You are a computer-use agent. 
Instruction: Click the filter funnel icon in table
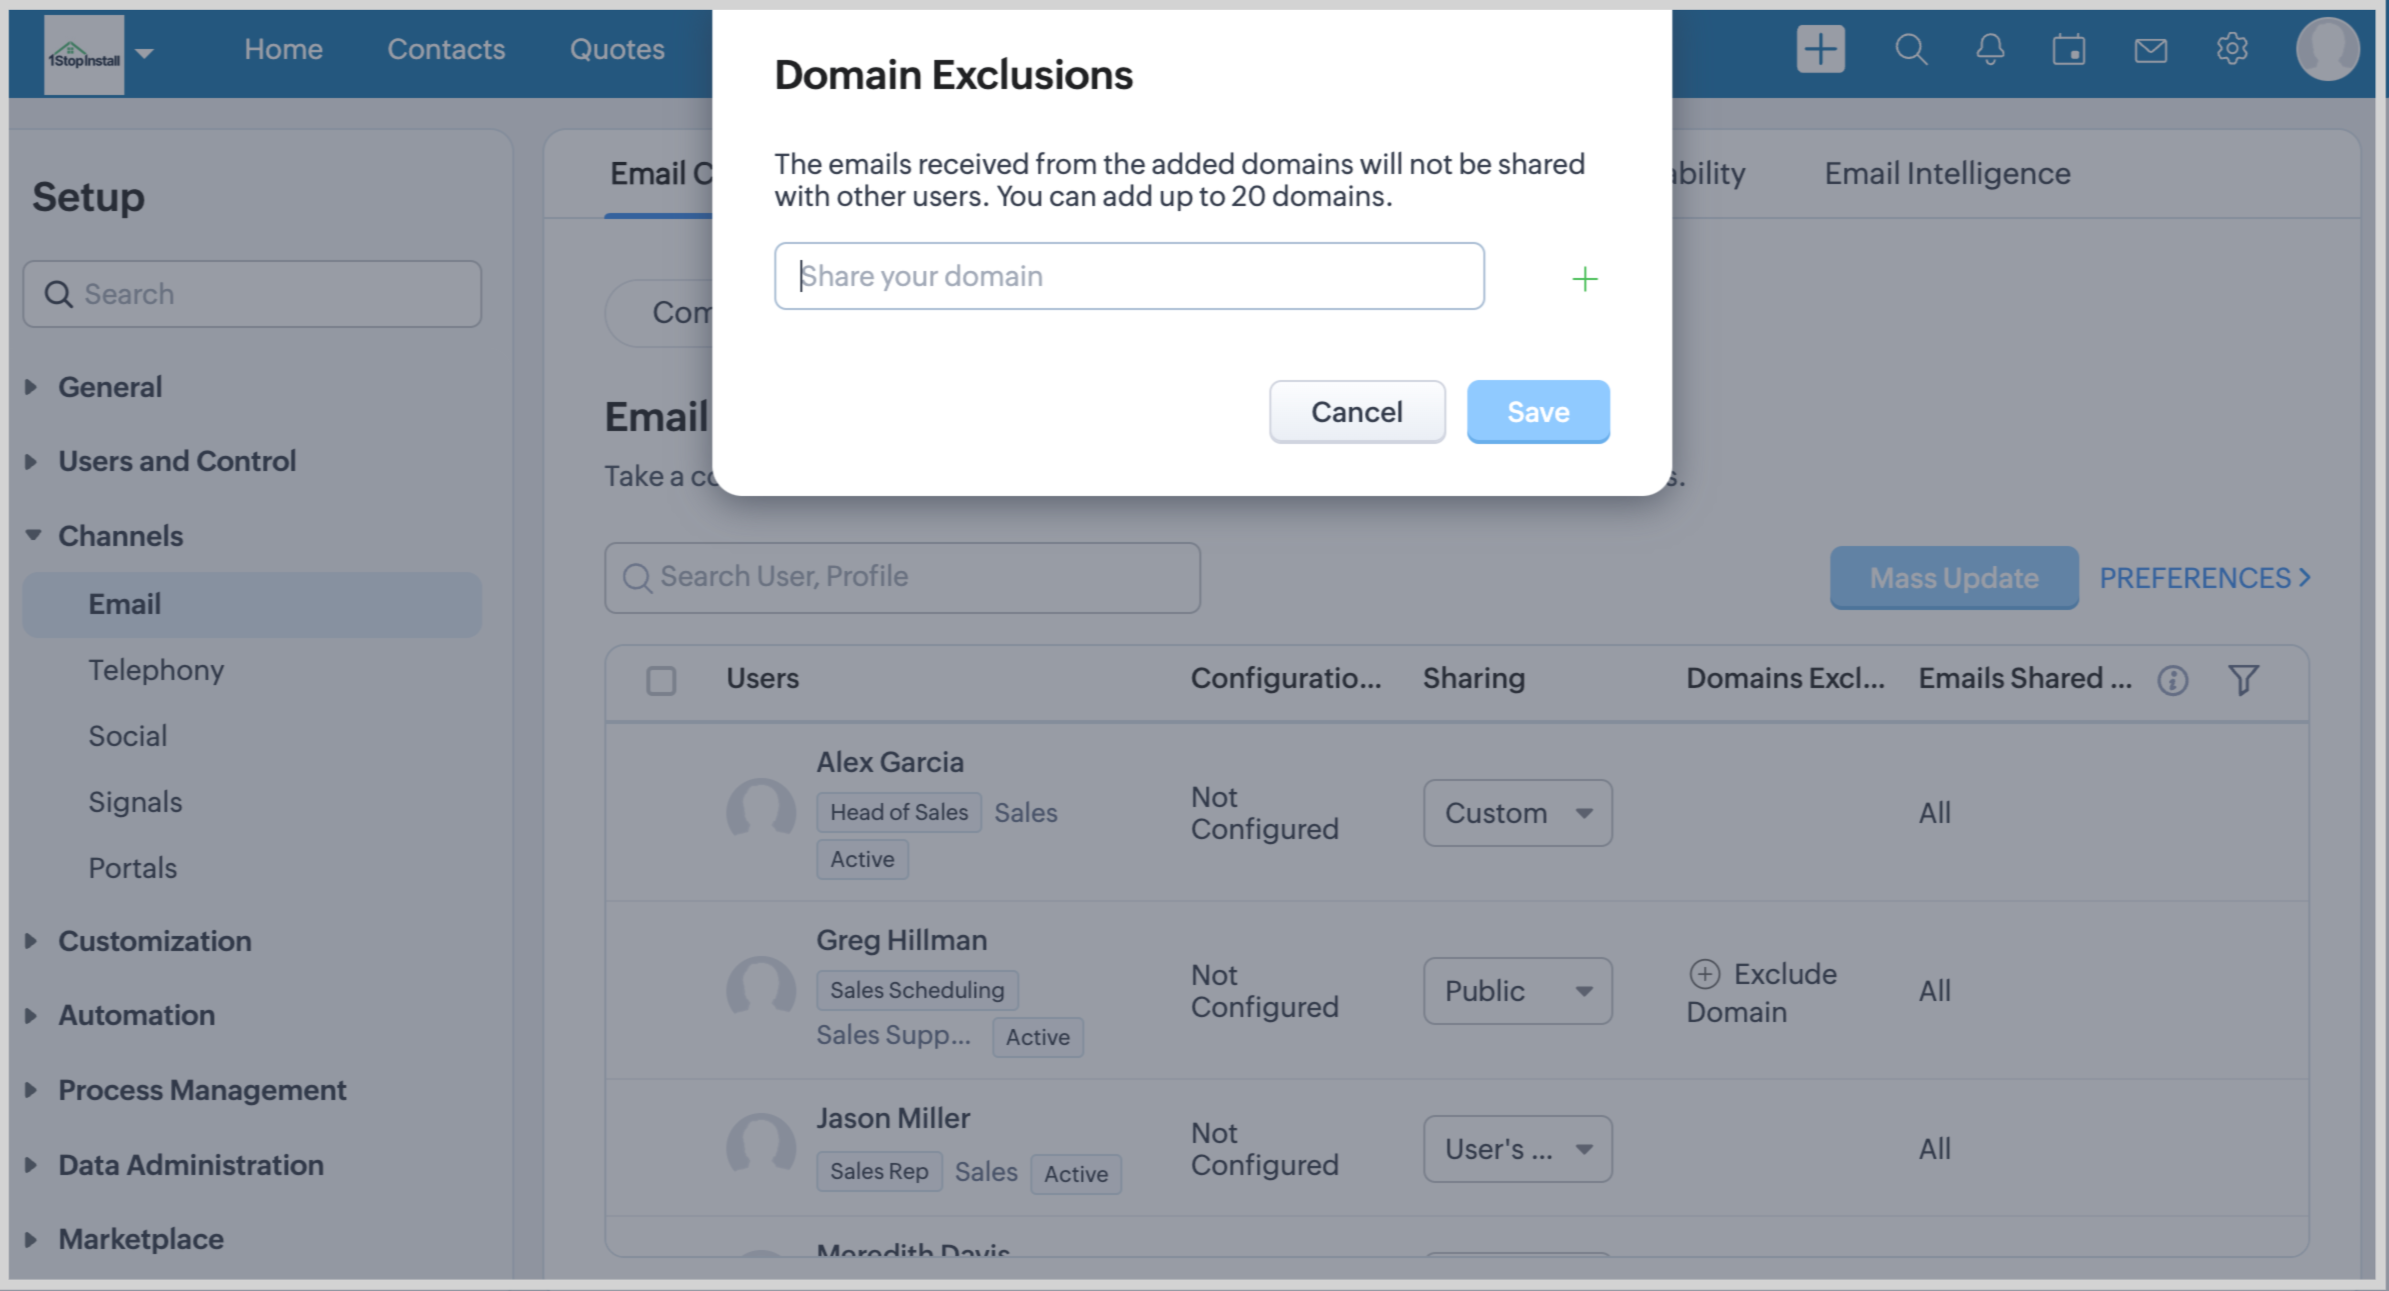2243,680
